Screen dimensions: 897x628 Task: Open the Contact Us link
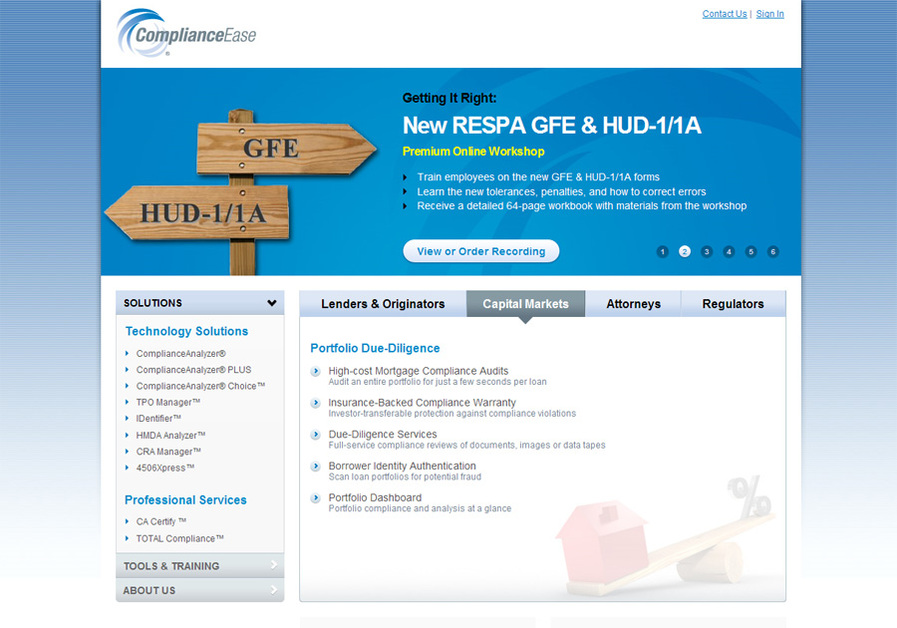click(x=724, y=14)
